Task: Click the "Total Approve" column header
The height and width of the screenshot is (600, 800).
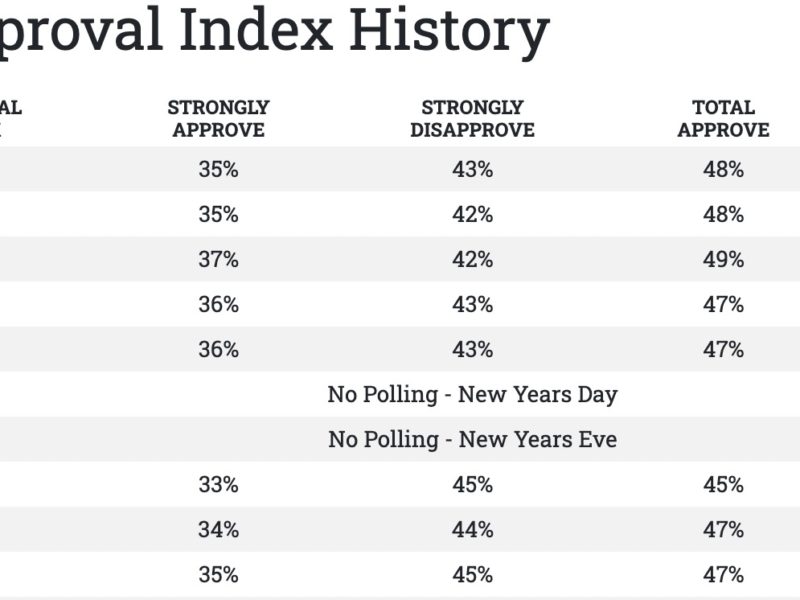Action: [723, 119]
